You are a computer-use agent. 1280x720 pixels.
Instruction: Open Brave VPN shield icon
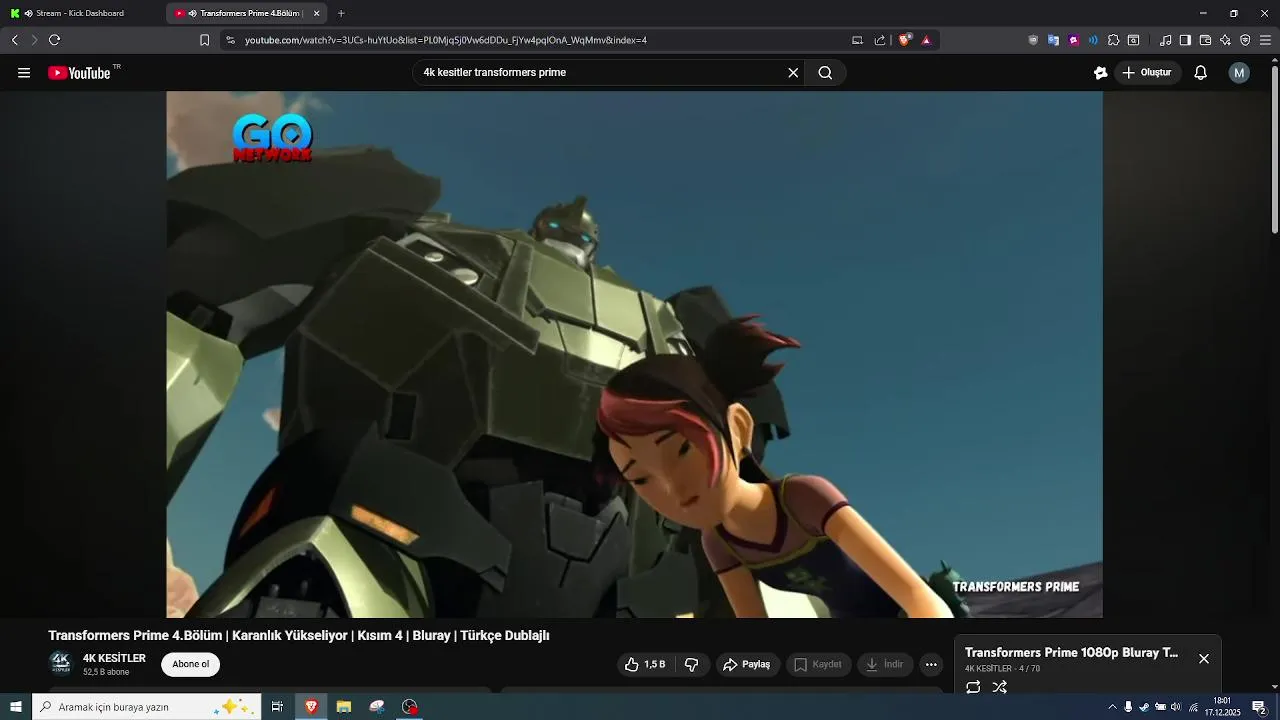coord(1245,40)
